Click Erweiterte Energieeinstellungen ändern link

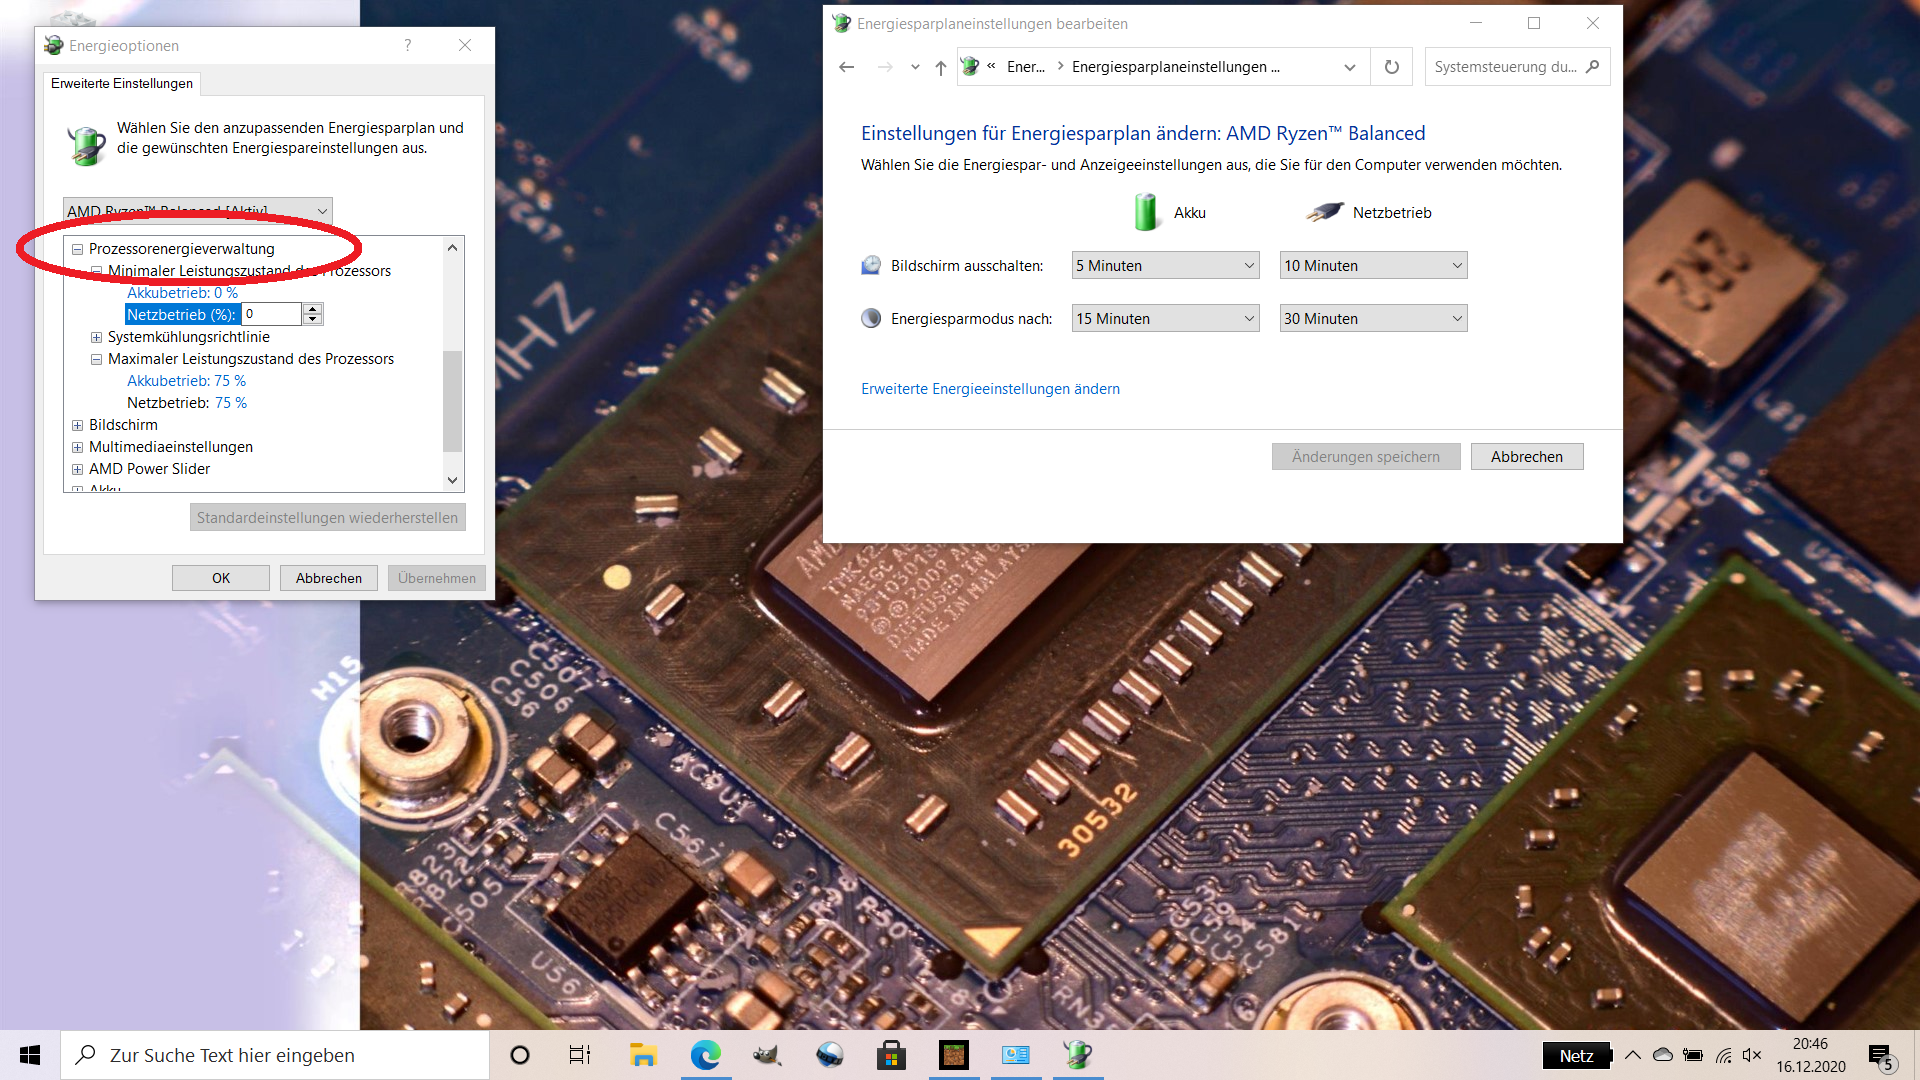pyautogui.click(x=990, y=389)
